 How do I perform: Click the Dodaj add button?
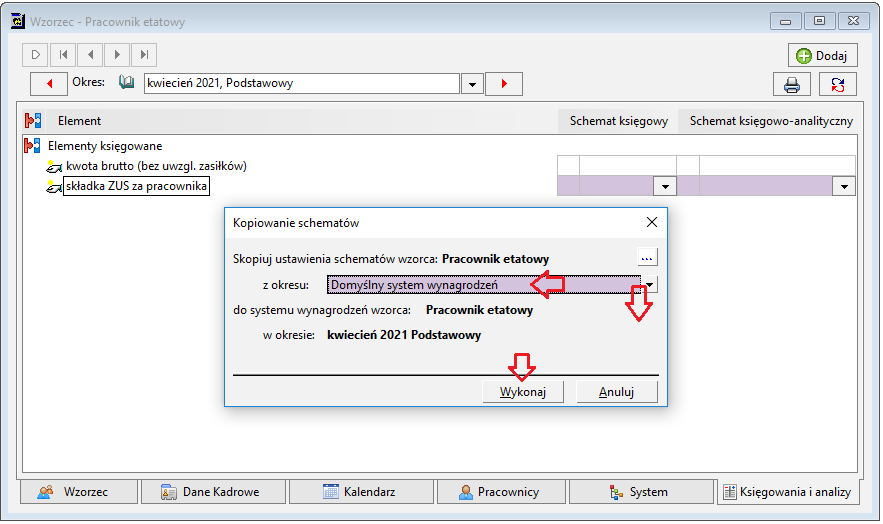[822, 56]
